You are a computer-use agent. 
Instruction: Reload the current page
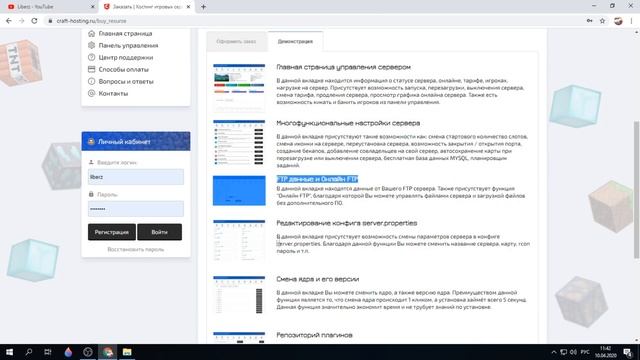pyautogui.click(x=34, y=20)
